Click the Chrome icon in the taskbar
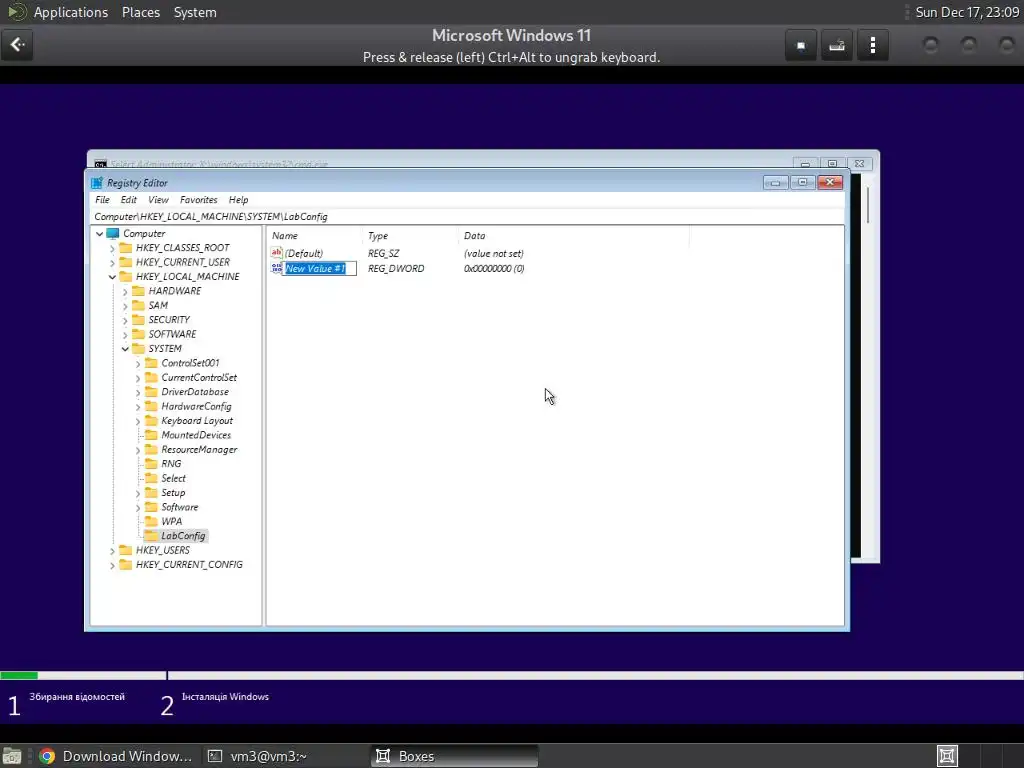This screenshot has height=768, width=1024. tap(46, 756)
